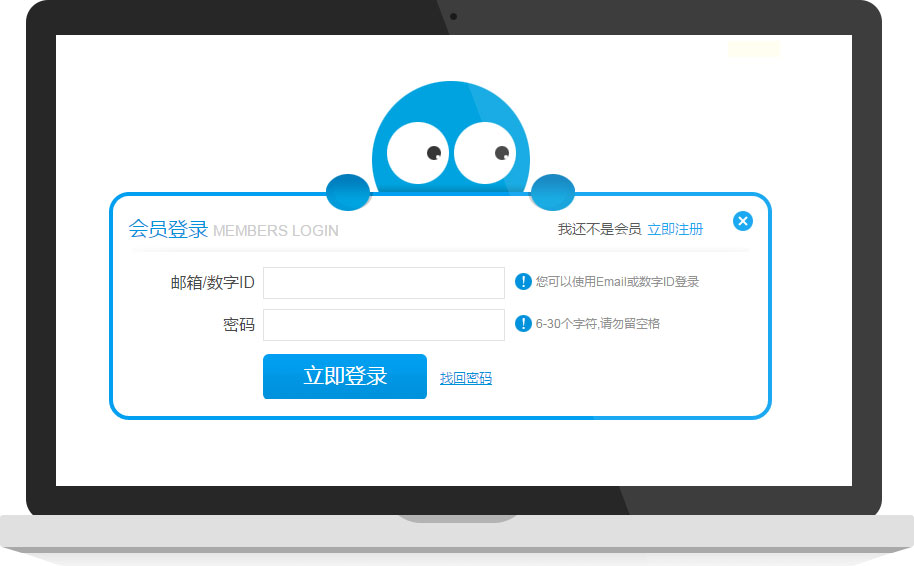
Task: Focus the 密码 password input field
Action: (x=384, y=325)
